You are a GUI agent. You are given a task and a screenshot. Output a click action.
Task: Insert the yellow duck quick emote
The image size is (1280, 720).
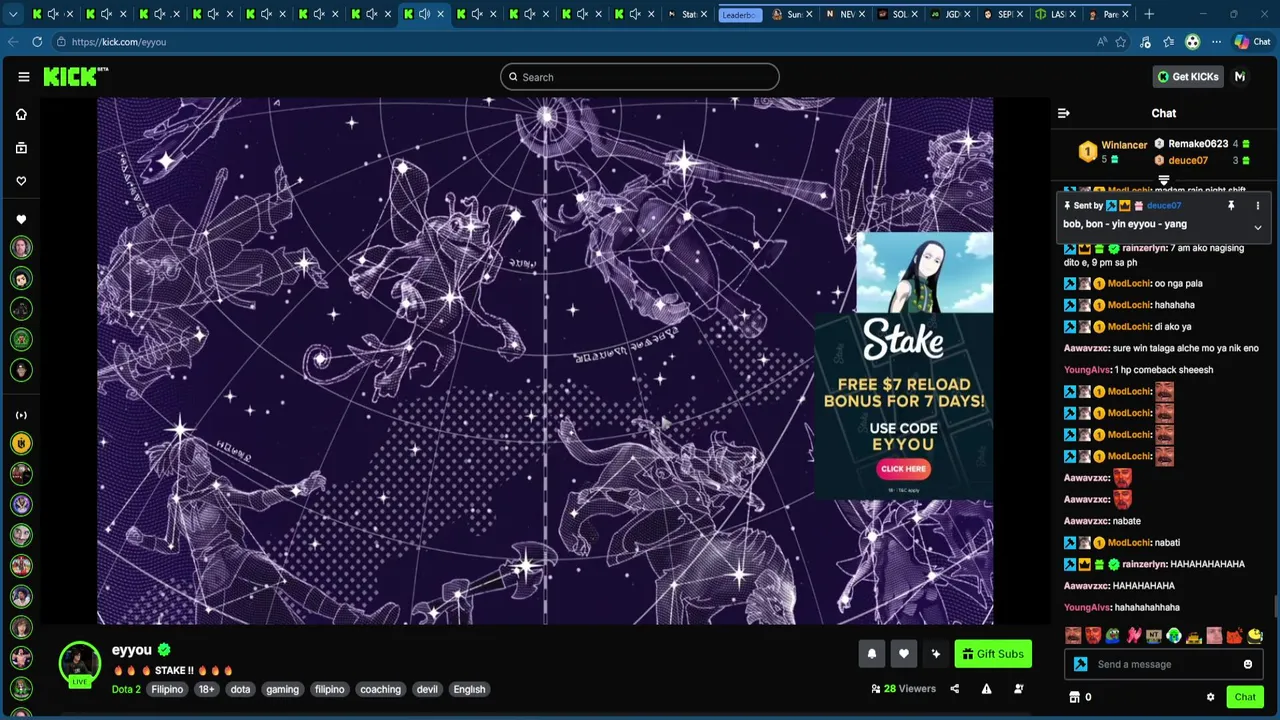click(1256, 636)
